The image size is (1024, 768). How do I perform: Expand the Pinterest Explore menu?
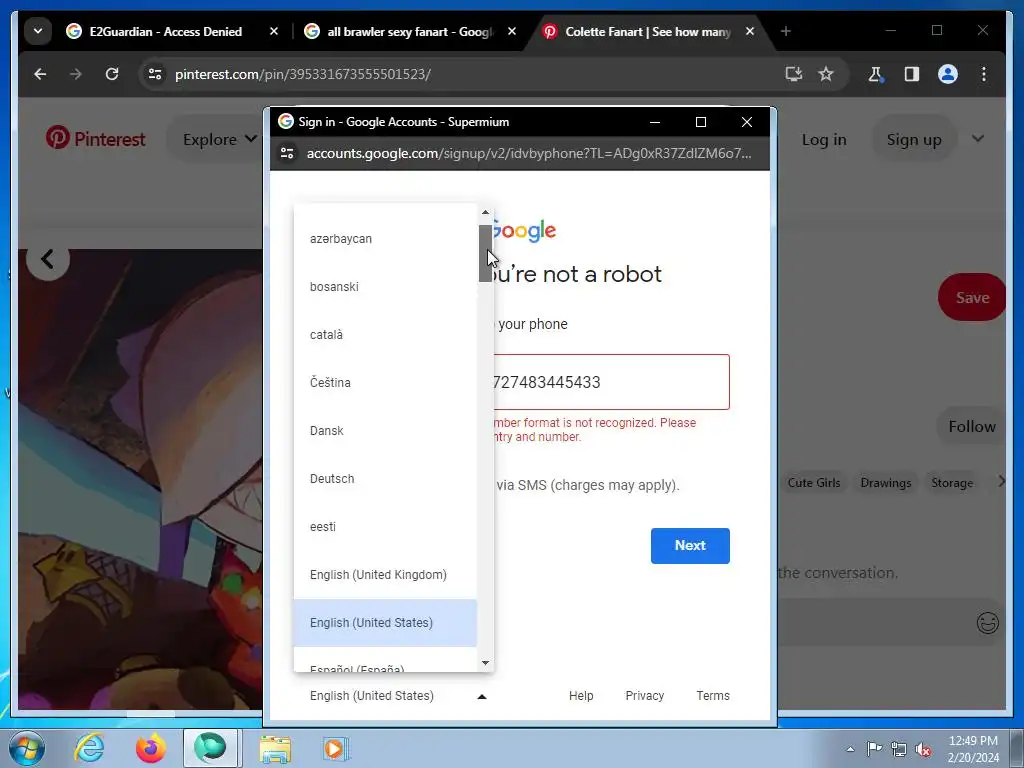219,139
